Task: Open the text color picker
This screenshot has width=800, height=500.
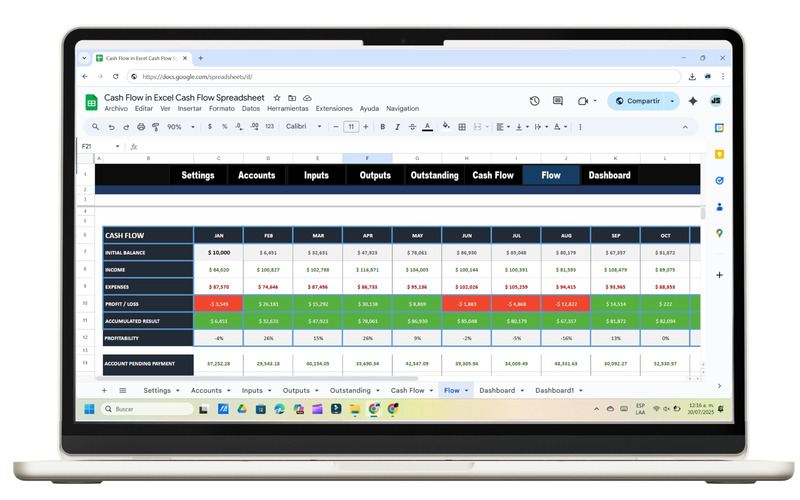Action: tap(428, 127)
